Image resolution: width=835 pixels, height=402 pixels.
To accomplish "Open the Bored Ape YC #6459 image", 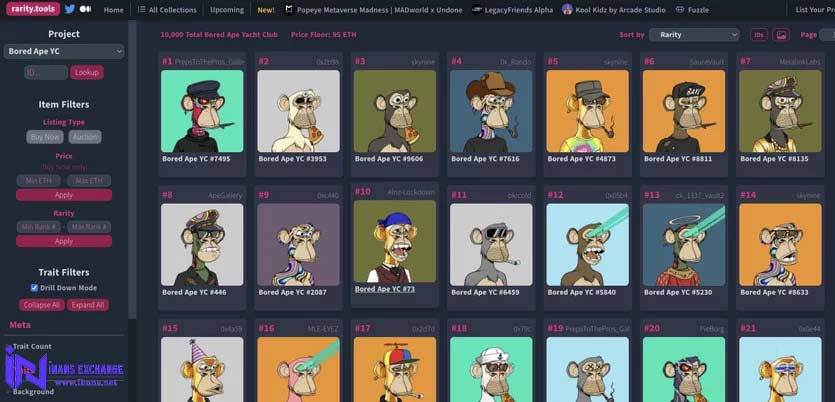I will point(491,244).
